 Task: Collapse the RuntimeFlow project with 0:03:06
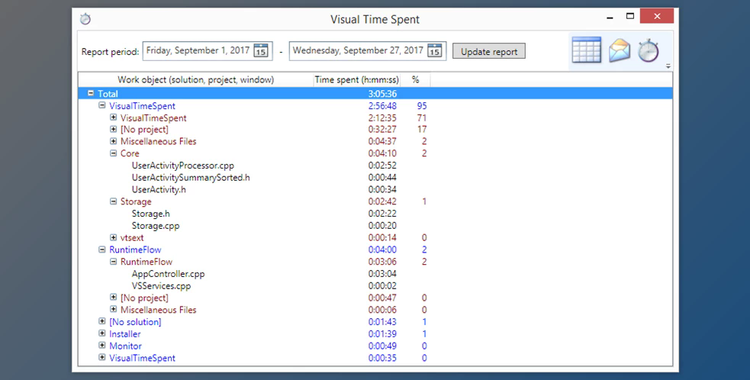pyautogui.click(x=113, y=262)
